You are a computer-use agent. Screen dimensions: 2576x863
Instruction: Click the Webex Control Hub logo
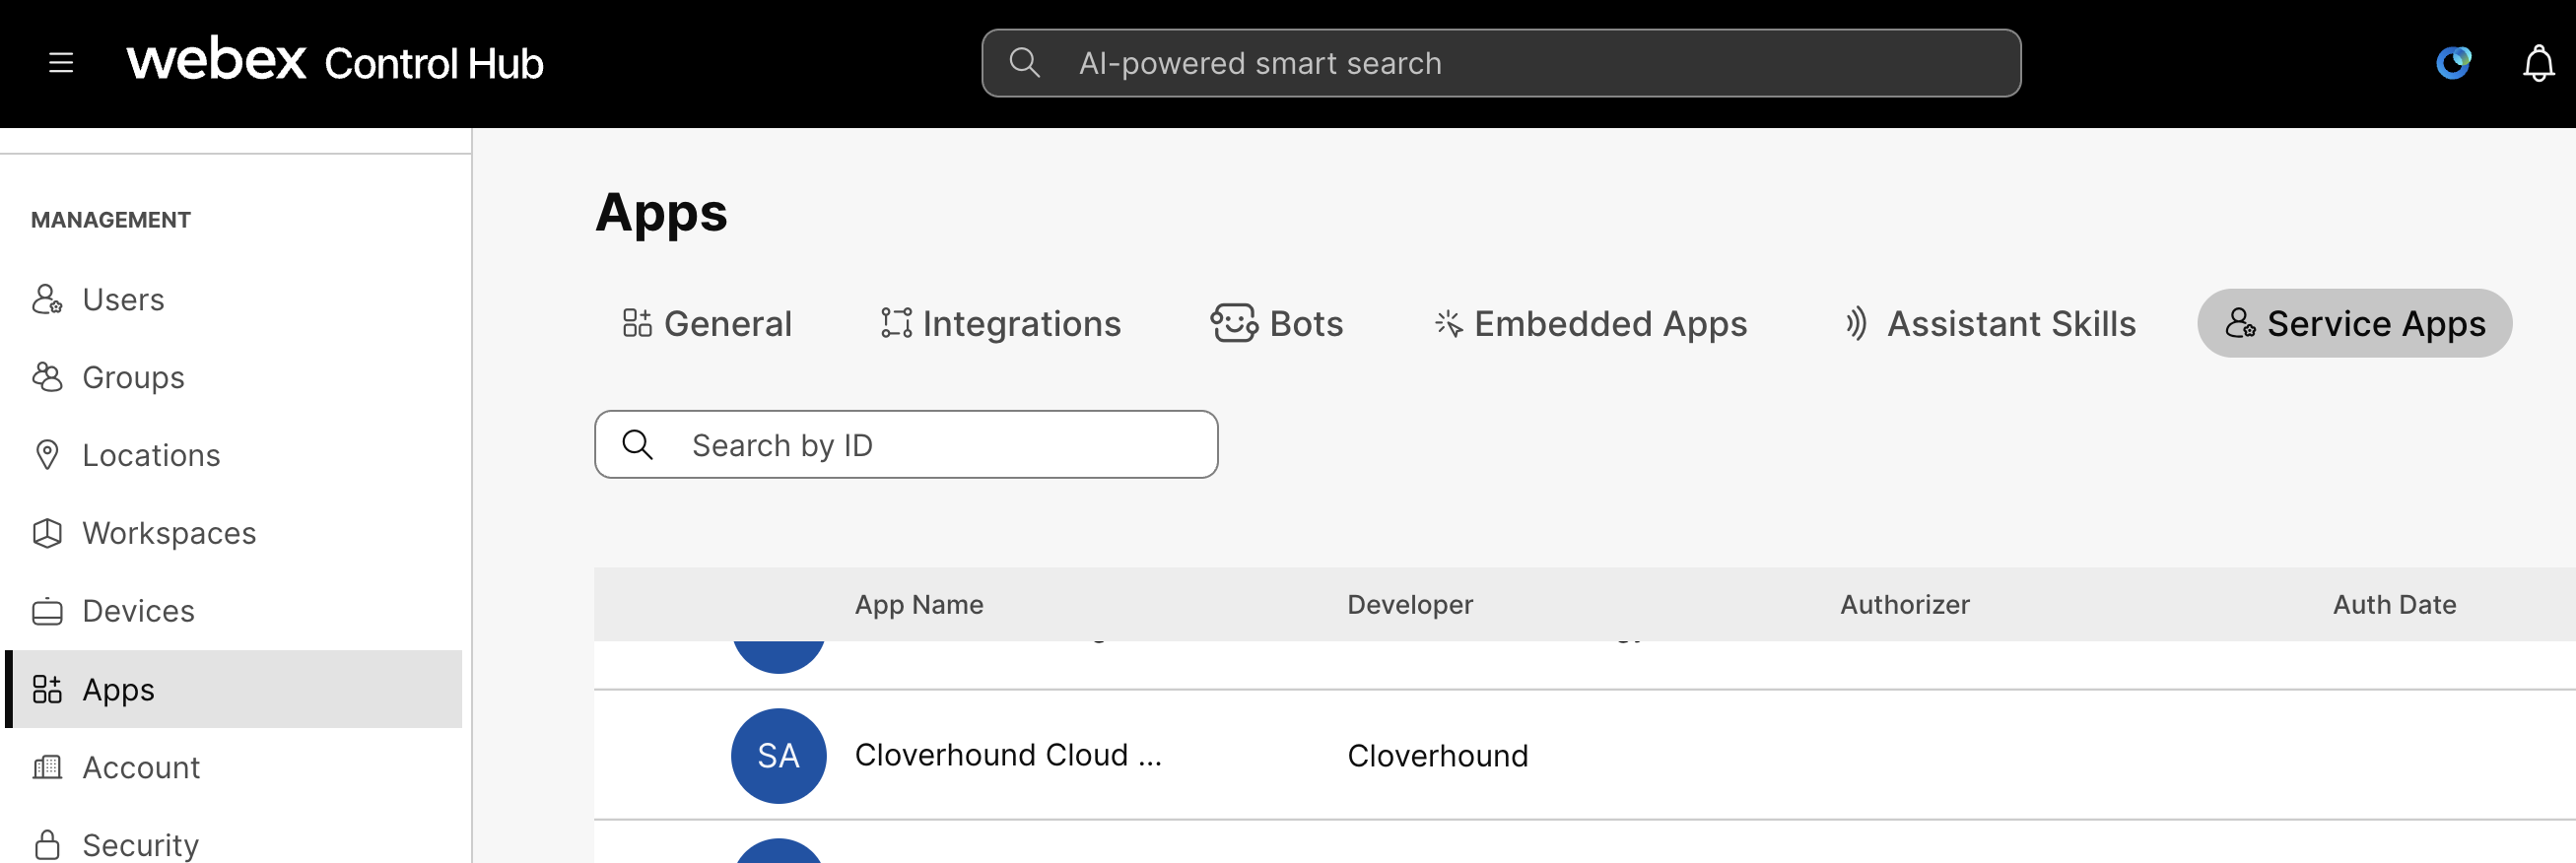point(335,62)
